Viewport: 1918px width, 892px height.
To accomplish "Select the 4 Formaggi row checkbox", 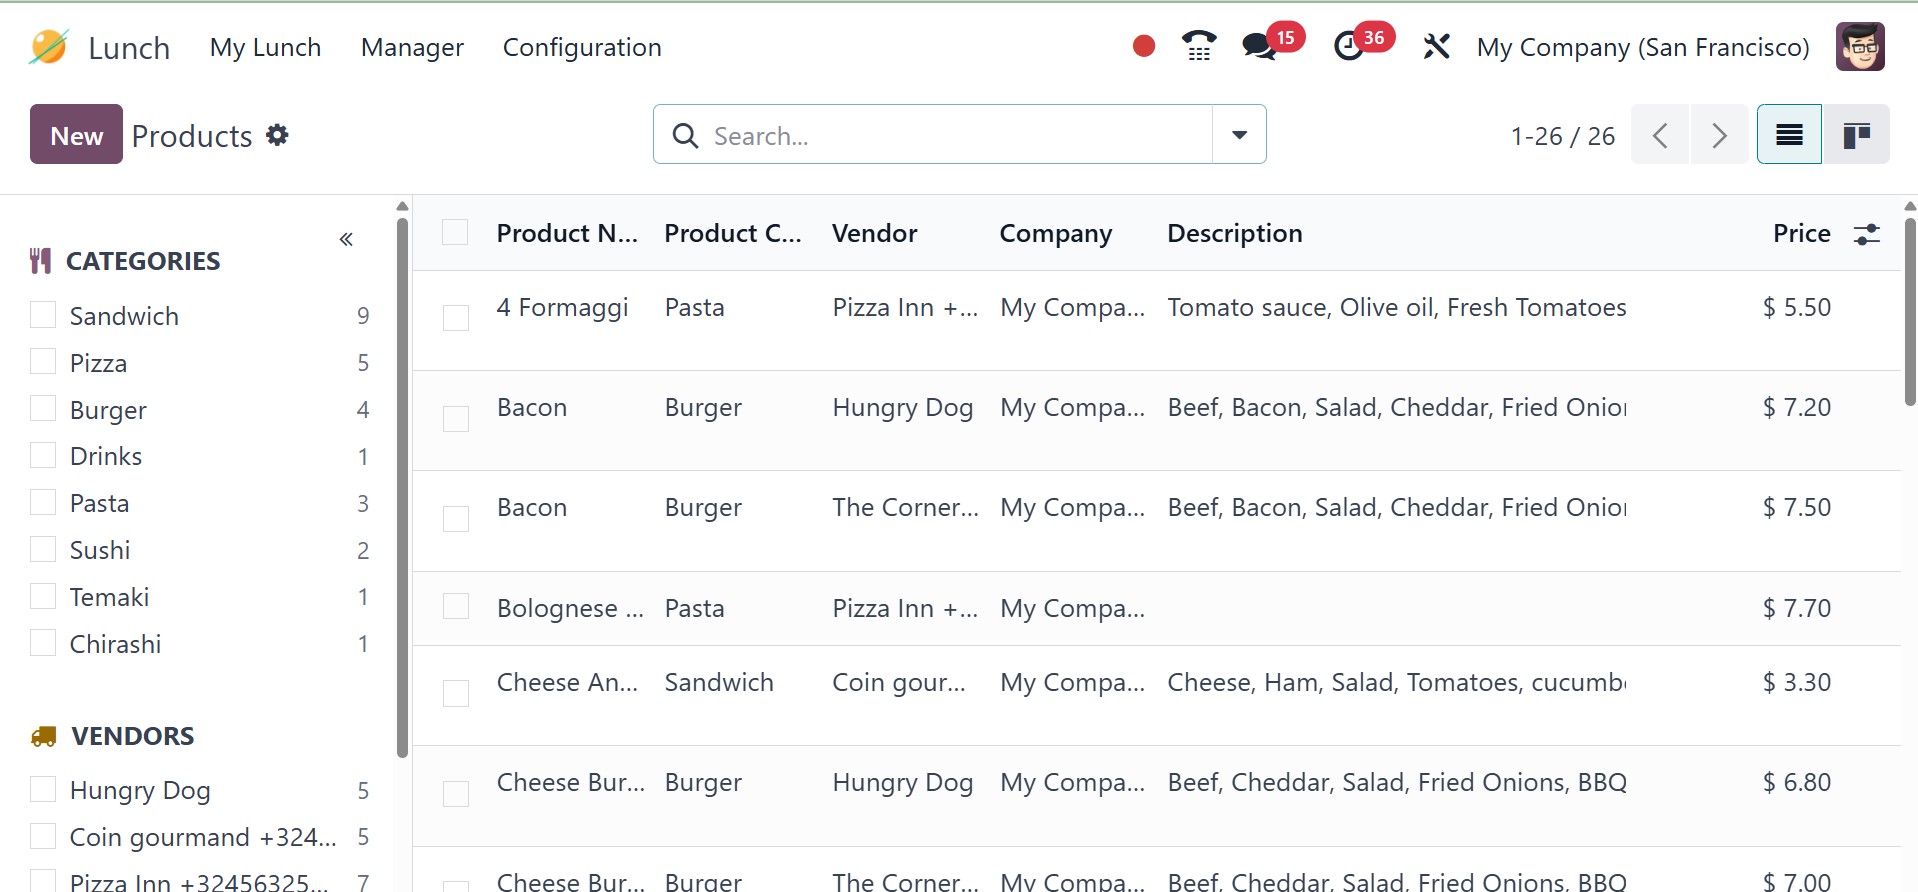I will (456, 318).
